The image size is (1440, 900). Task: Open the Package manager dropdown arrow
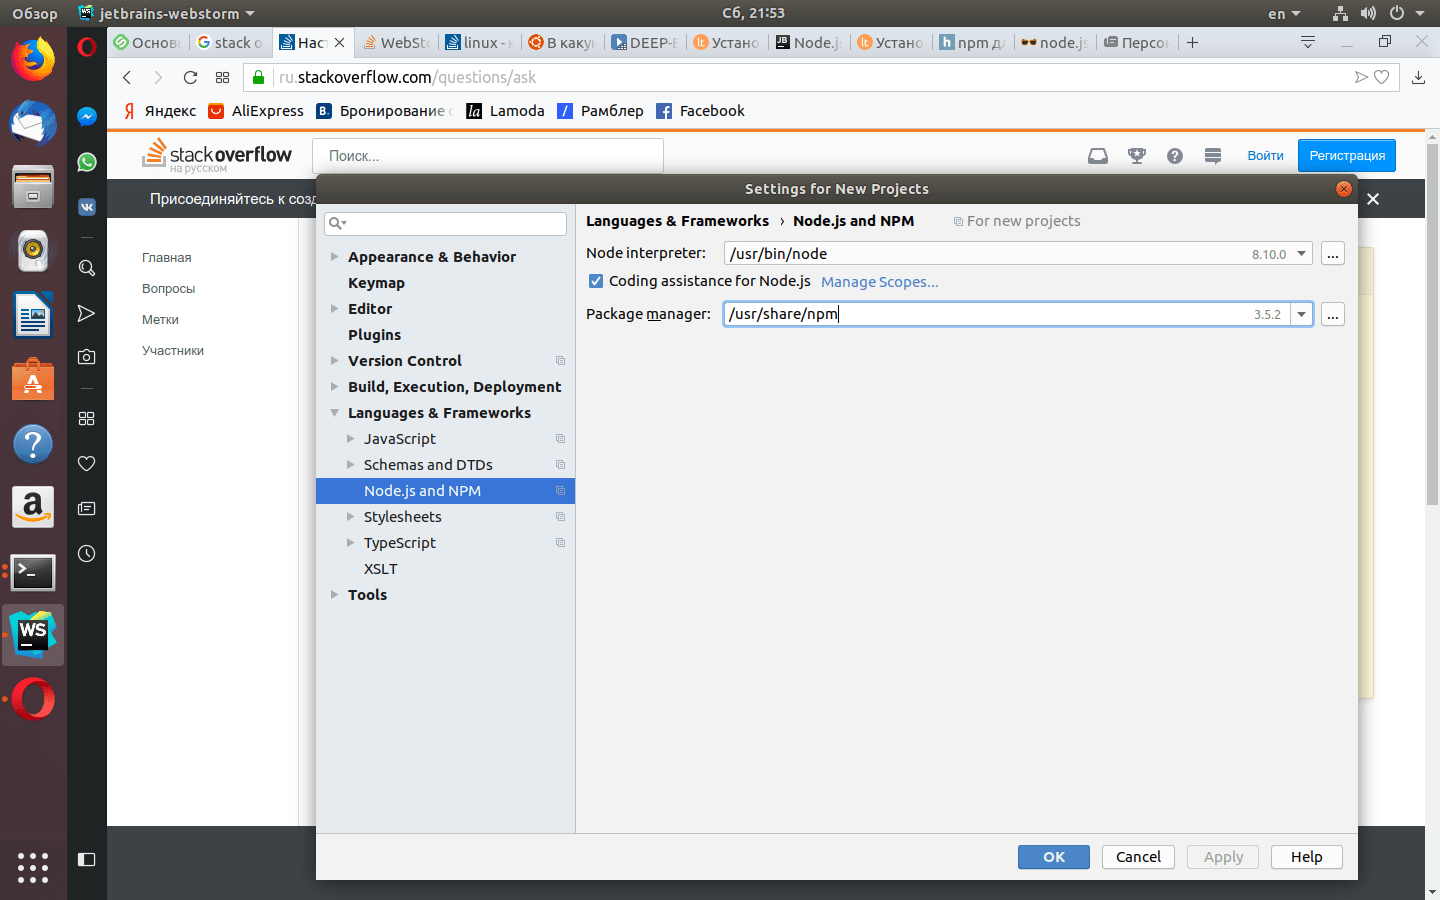click(1302, 314)
